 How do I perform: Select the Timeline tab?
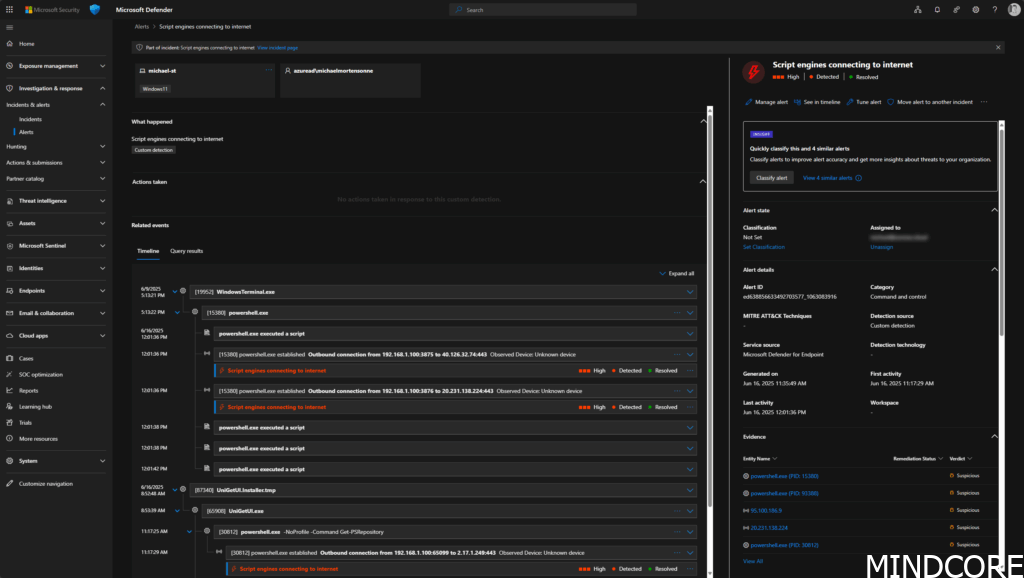click(148, 251)
